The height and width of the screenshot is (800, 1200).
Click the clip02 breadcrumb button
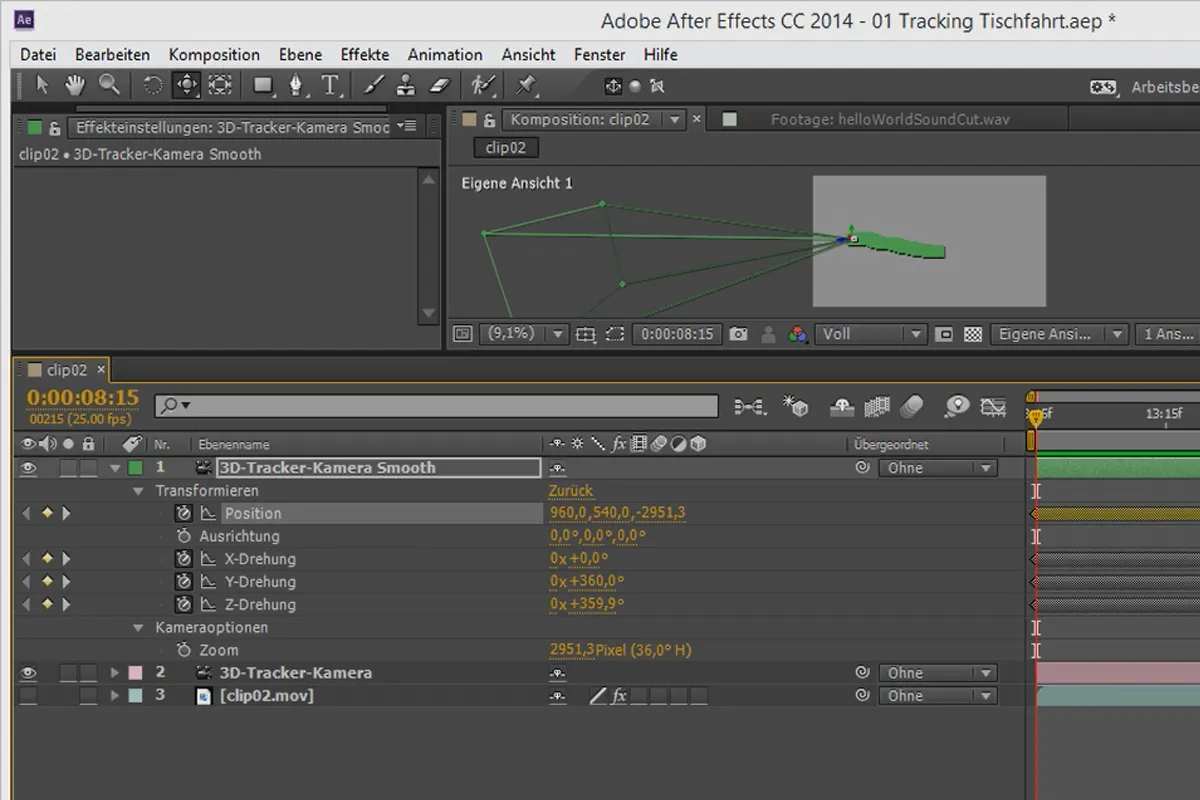[507, 148]
